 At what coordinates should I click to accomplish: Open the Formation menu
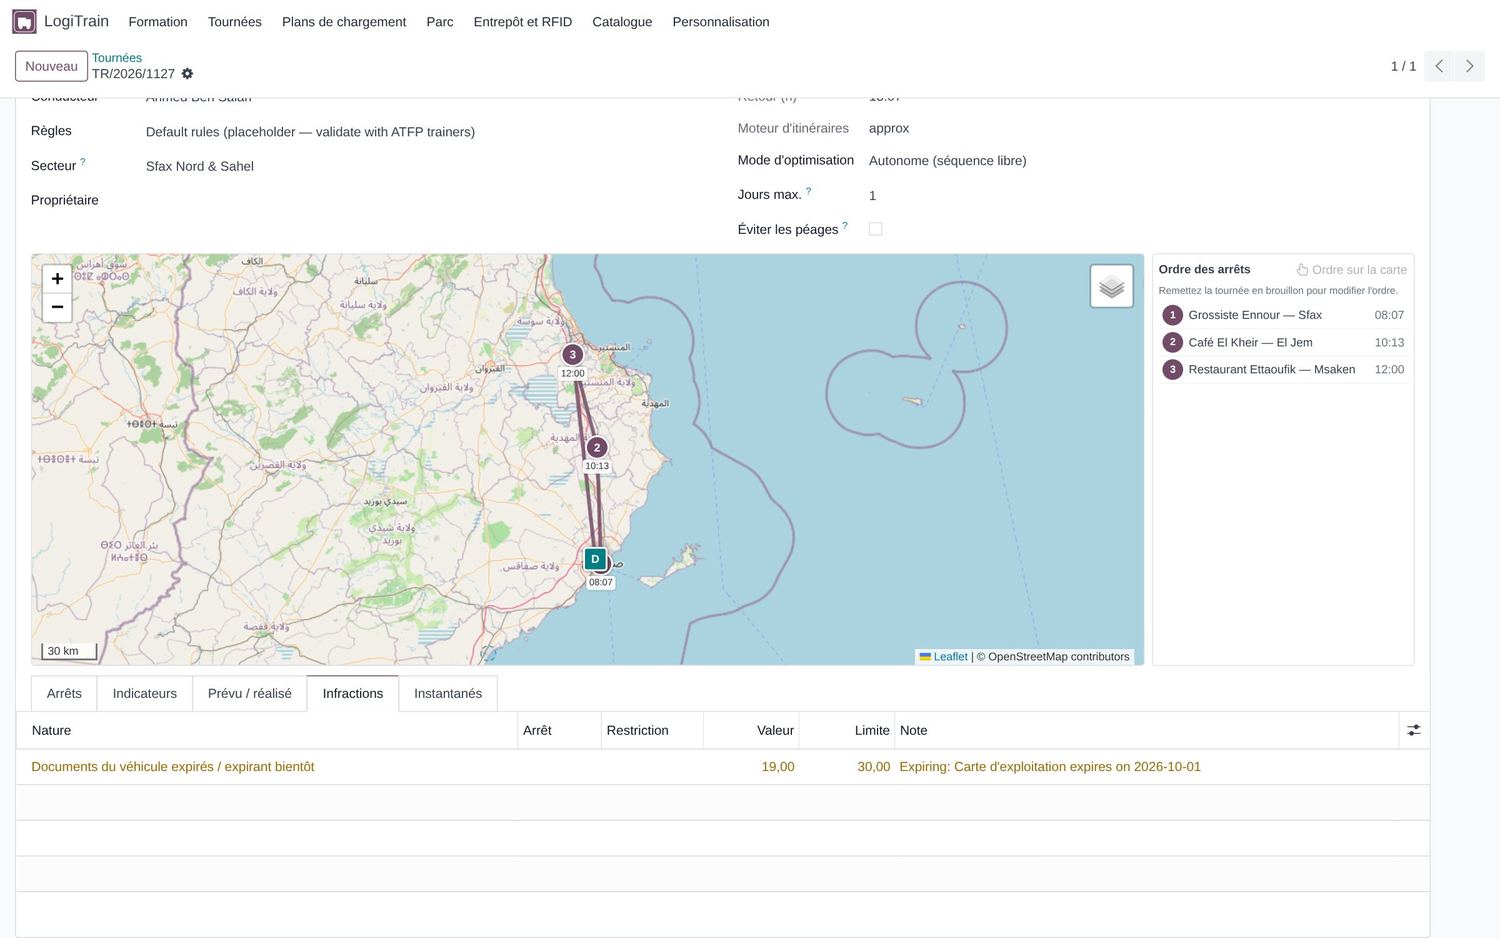coord(158,22)
